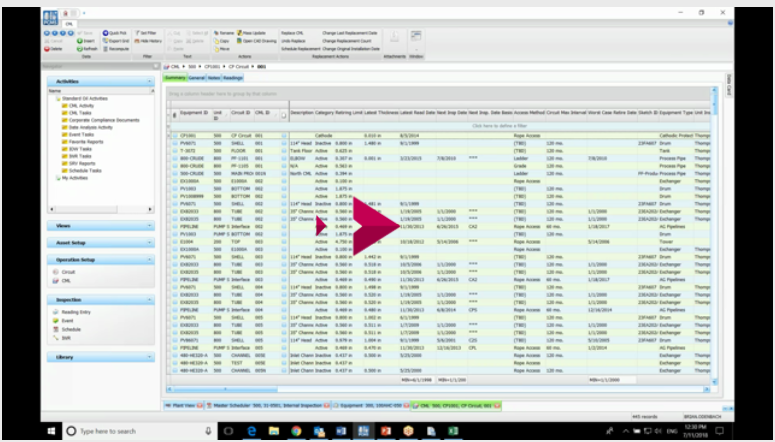Image resolution: width=775 pixels, height=442 pixels.
Task: Click the Recompute ribbon button
Action: pyautogui.click(x=116, y=49)
